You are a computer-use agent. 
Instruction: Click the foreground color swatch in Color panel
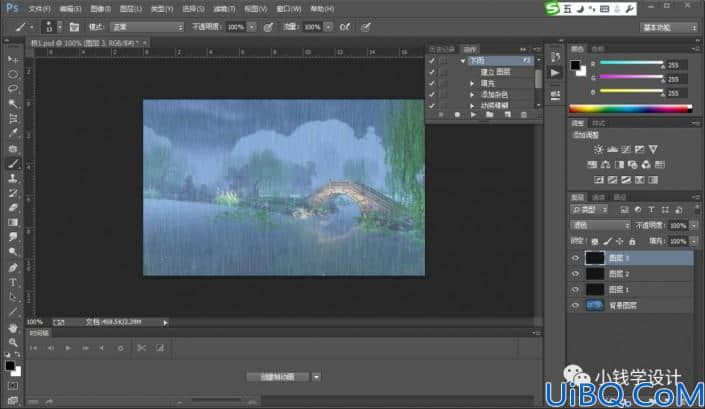click(575, 65)
